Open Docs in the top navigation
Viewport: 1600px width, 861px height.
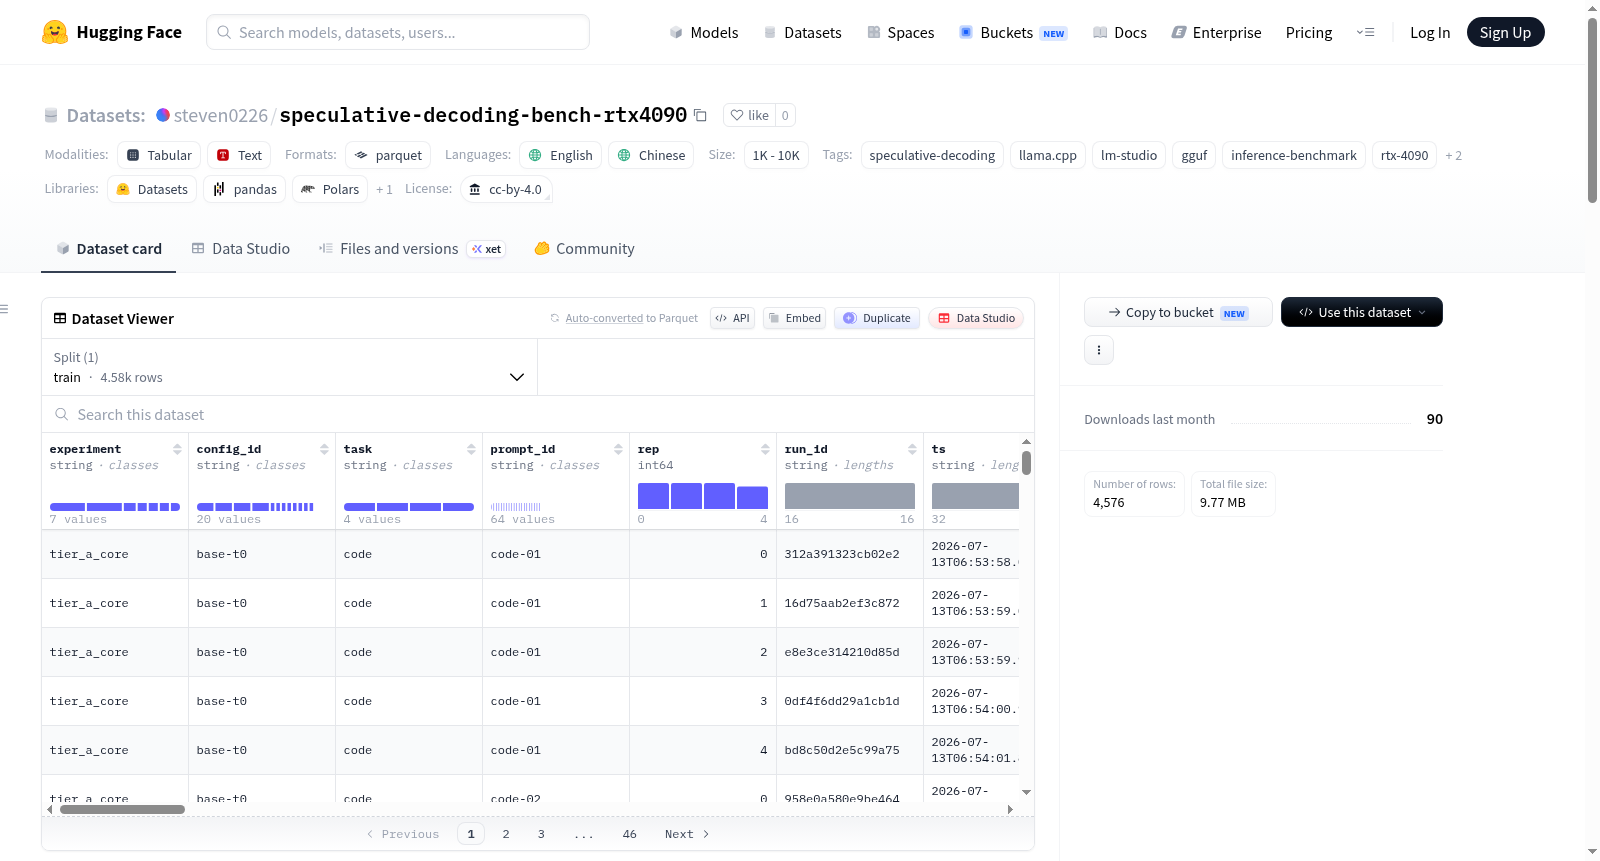[1120, 32]
